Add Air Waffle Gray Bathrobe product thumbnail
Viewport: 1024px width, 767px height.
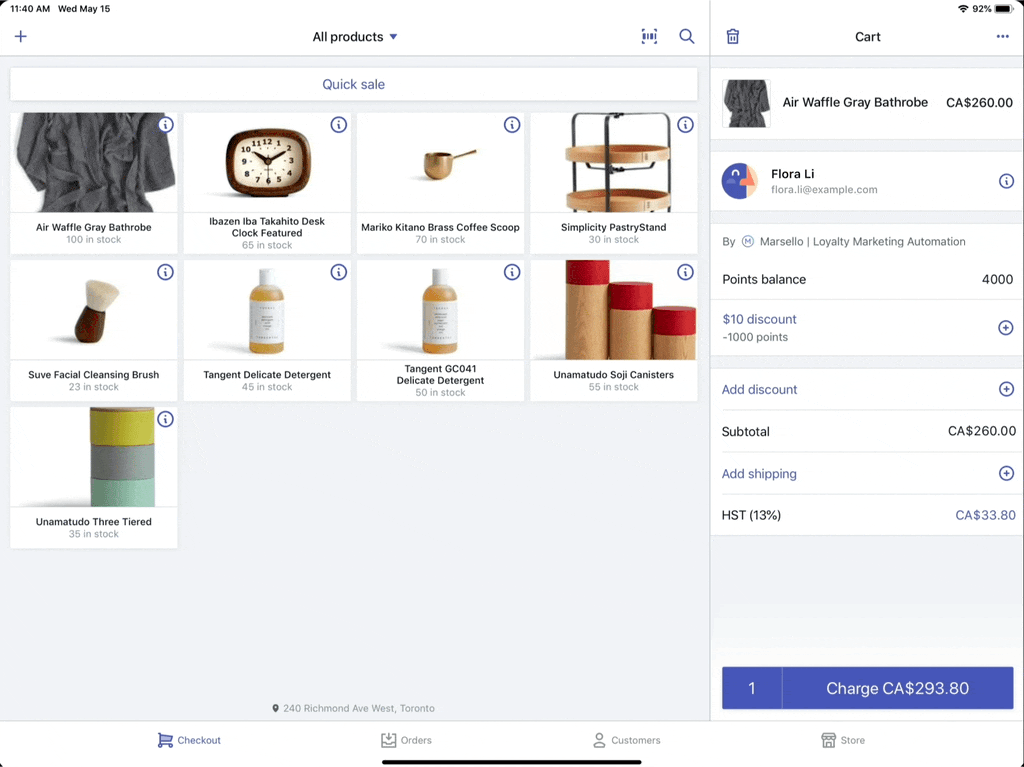click(93, 162)
